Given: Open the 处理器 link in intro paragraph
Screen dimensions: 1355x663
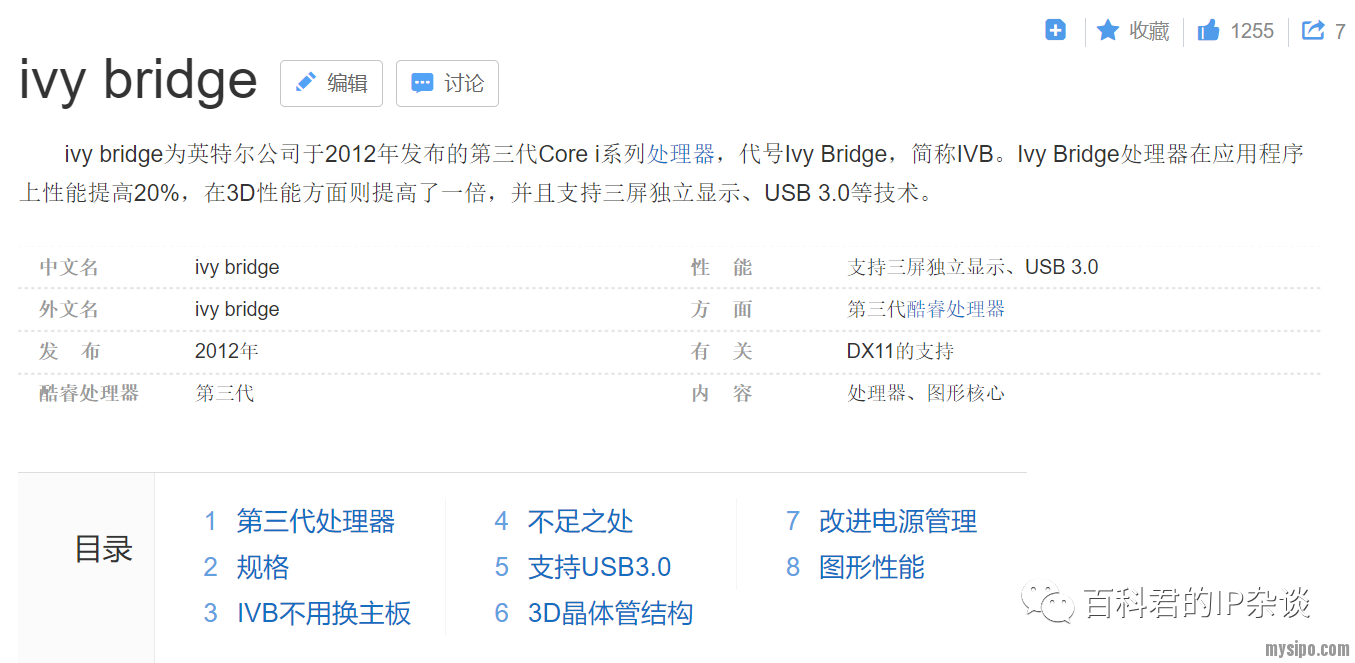Looking at the screenshot, I should pos(681,154).
